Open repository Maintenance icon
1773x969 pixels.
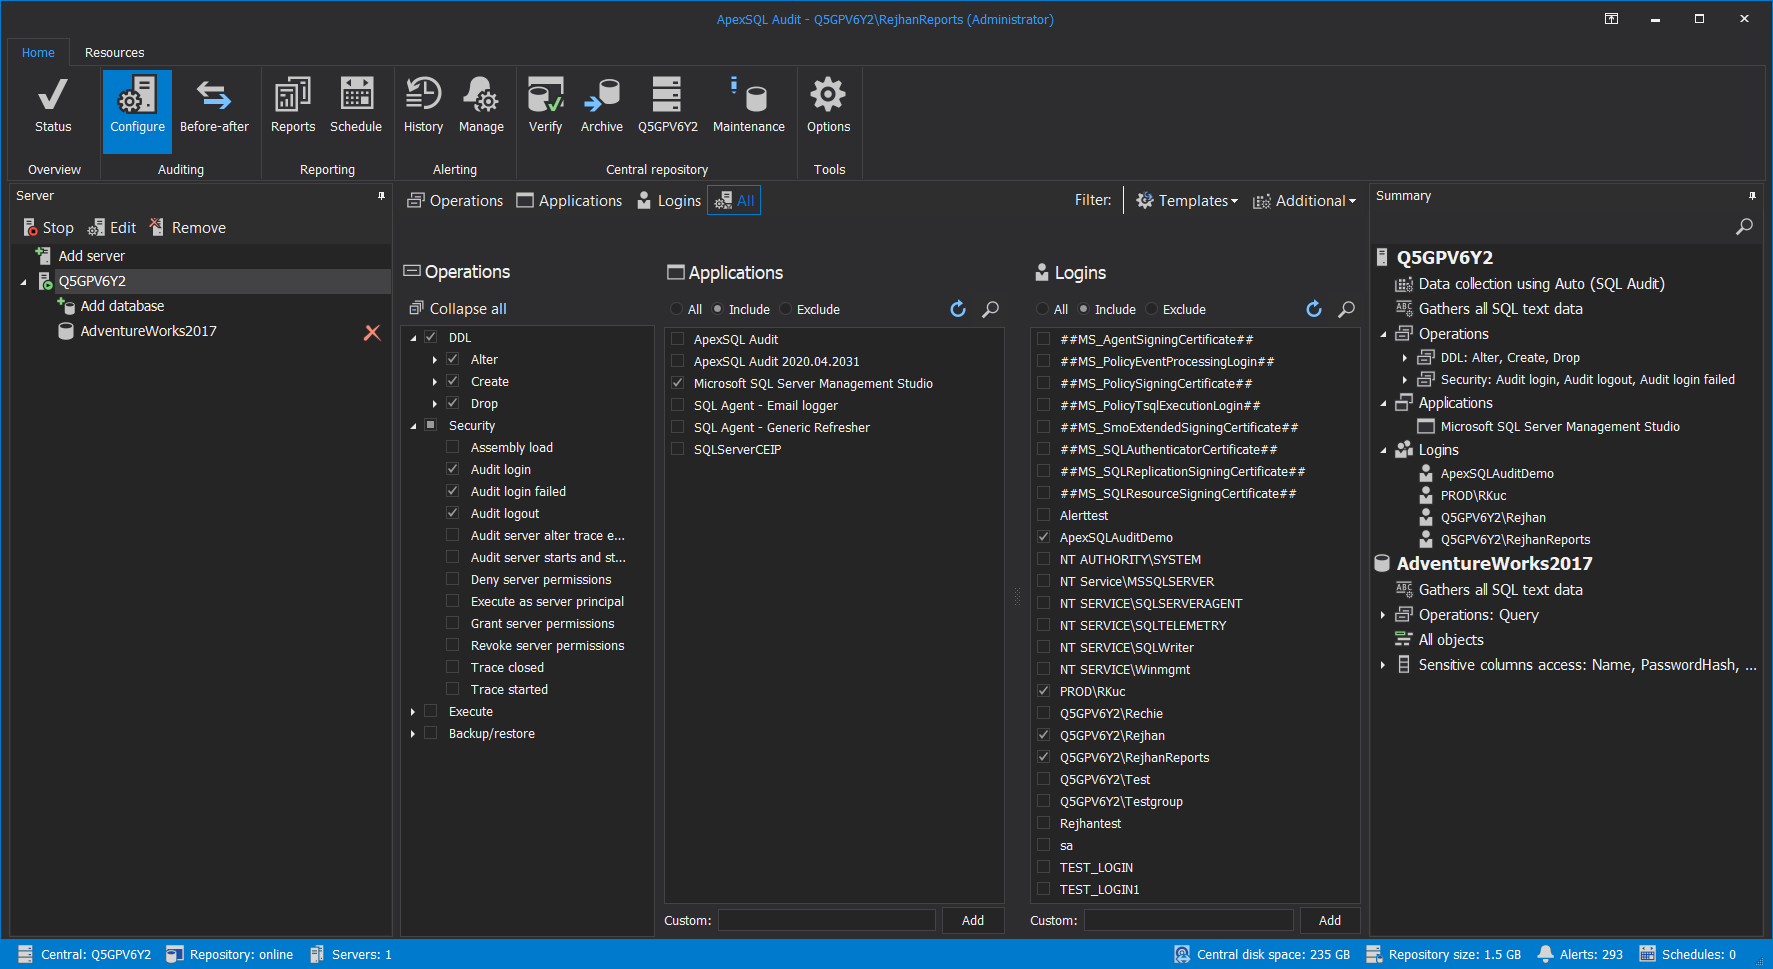click(x=749, y=106)
